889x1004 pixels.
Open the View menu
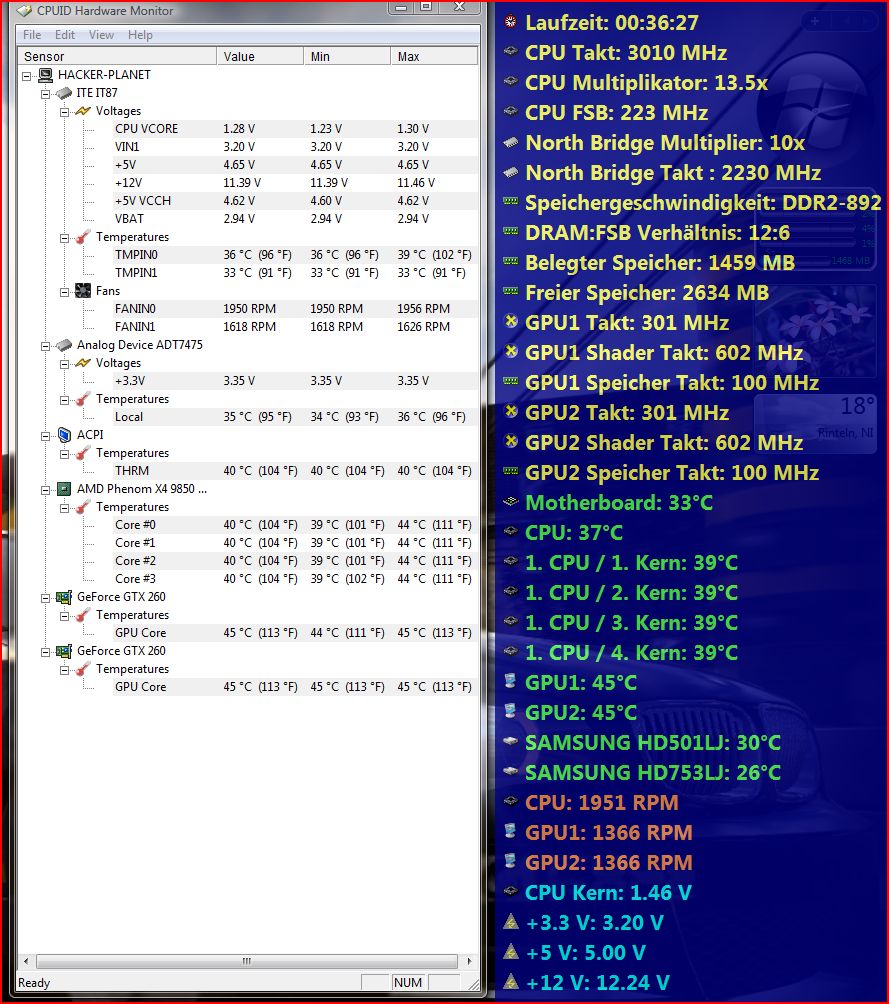click(x=101, y=35)
